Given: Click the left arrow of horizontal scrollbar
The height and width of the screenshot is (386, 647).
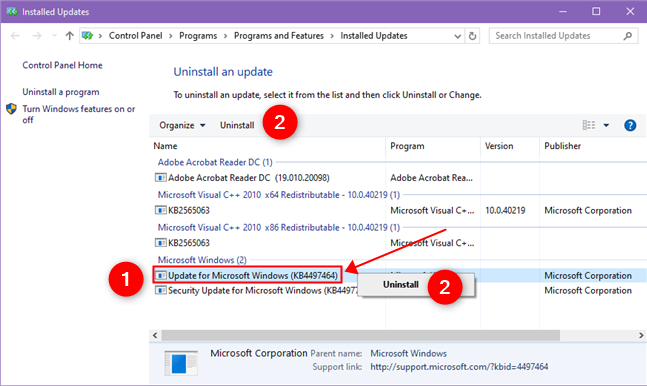Looking at the screenshot, I should coord(155,335).
